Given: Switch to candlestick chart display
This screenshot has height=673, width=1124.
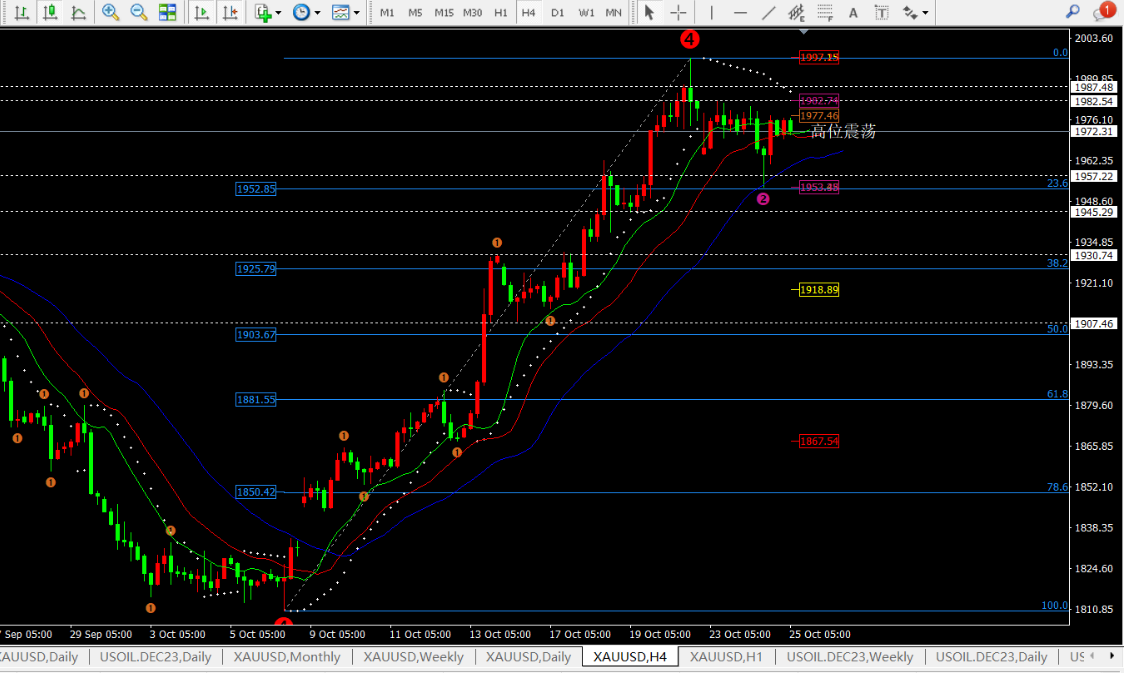Looking at the screenshot, I should [50, 12].
